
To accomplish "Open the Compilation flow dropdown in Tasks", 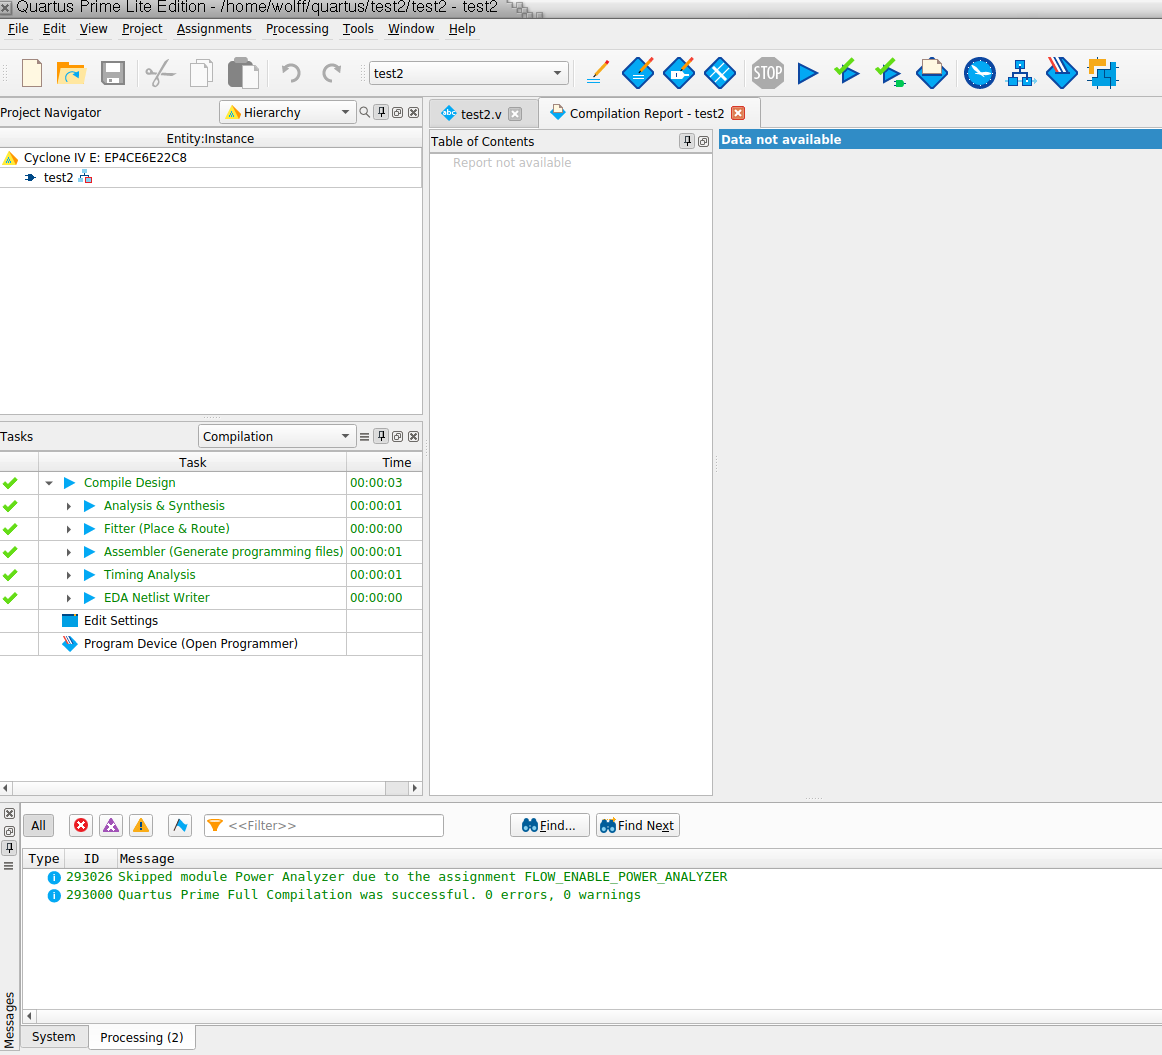I will click(x=277, y=436).
